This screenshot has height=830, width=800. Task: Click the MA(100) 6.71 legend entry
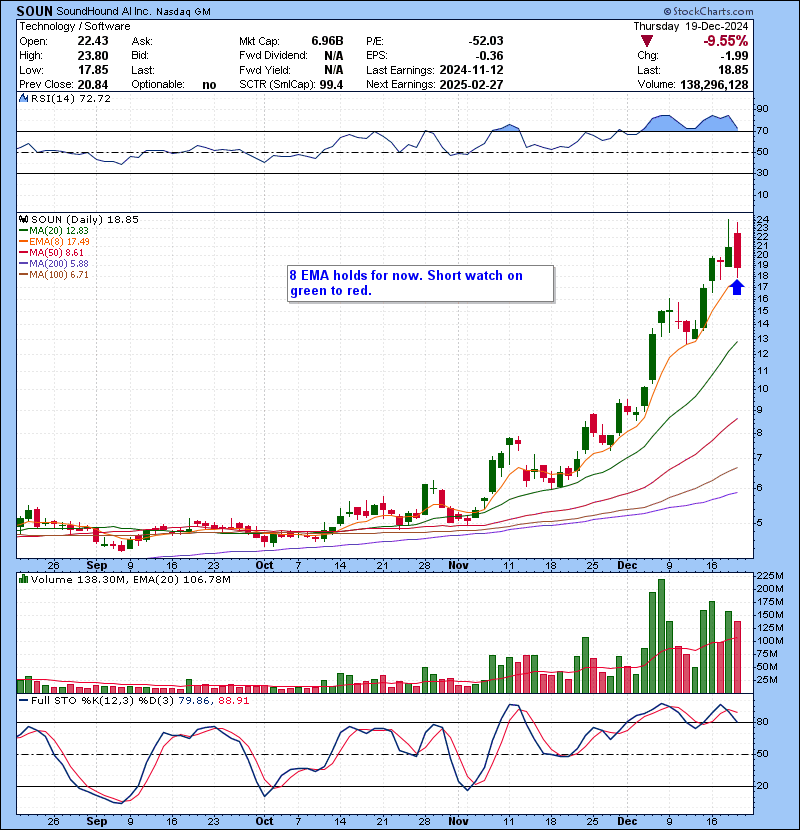[59, 275]
